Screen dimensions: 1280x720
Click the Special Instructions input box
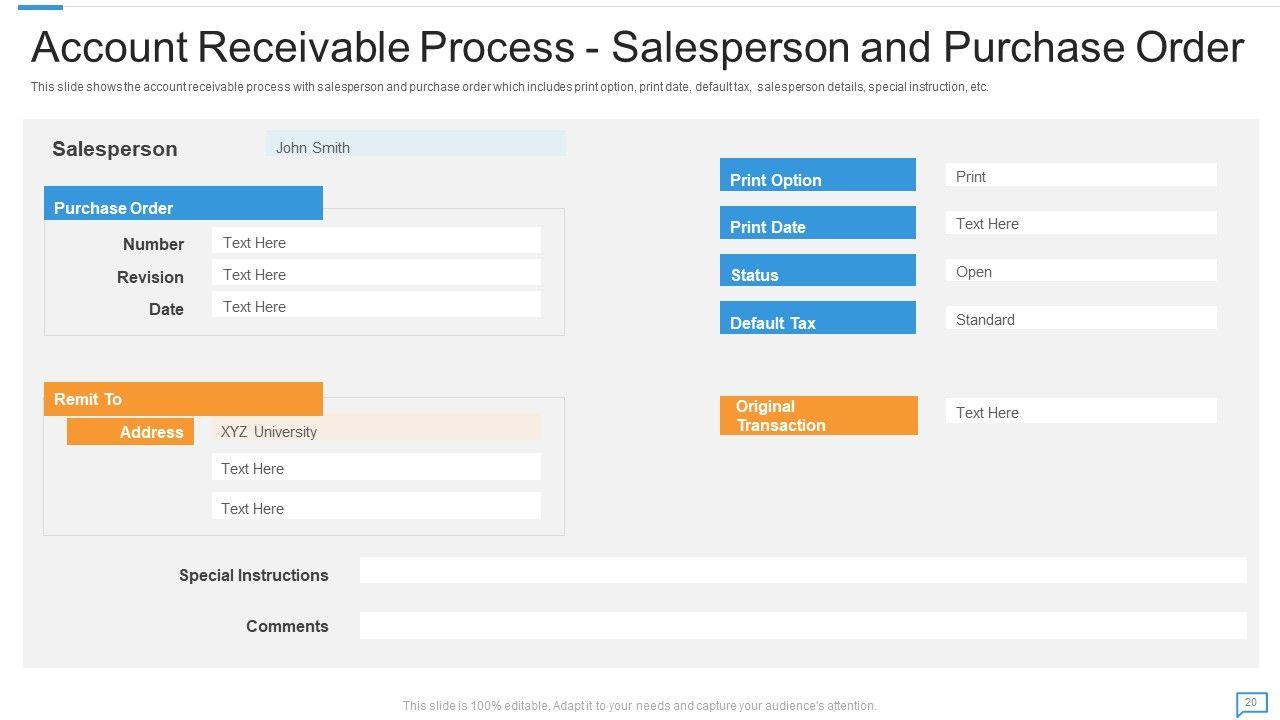pyautogui.click(x=802, y=571)
